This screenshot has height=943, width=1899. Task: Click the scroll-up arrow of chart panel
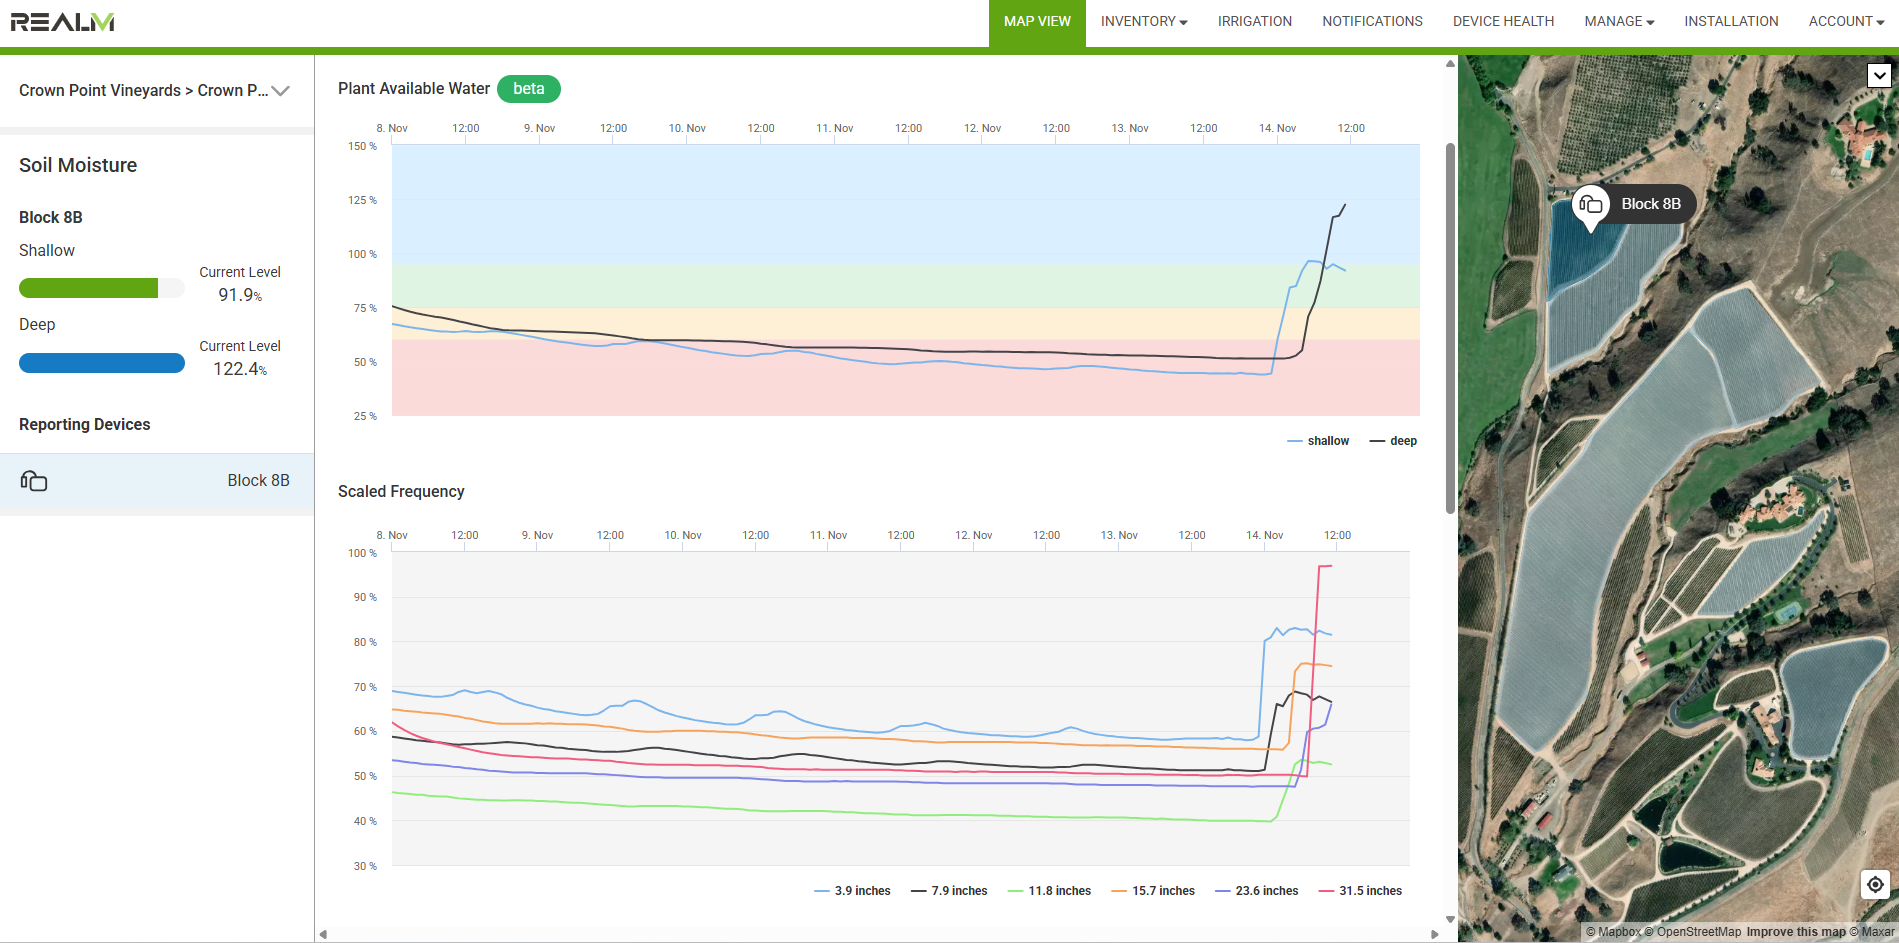[x=1450, y=64]
